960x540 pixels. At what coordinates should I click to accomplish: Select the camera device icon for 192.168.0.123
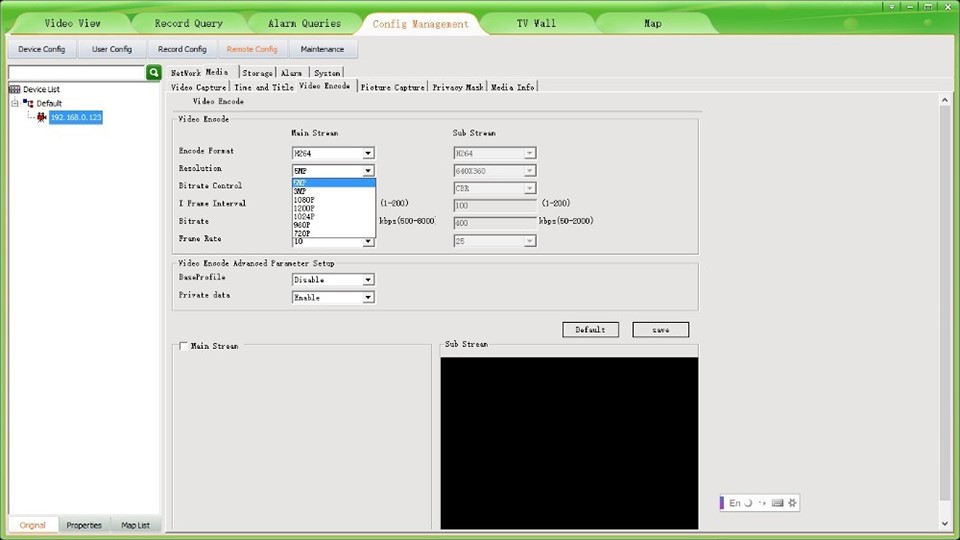(42, 117)
